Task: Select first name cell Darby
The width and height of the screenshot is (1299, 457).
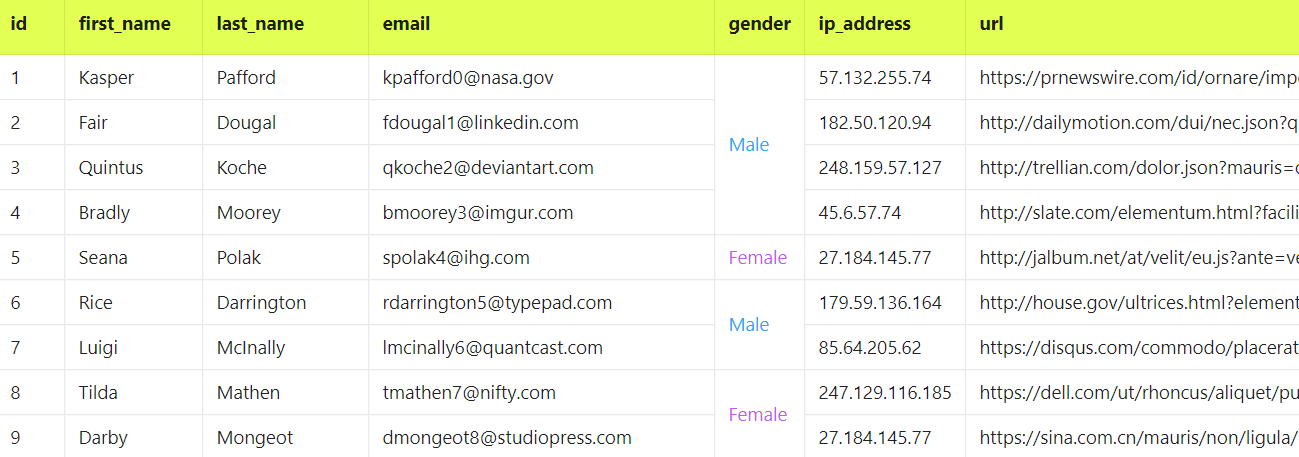Action: coord(134,437)
